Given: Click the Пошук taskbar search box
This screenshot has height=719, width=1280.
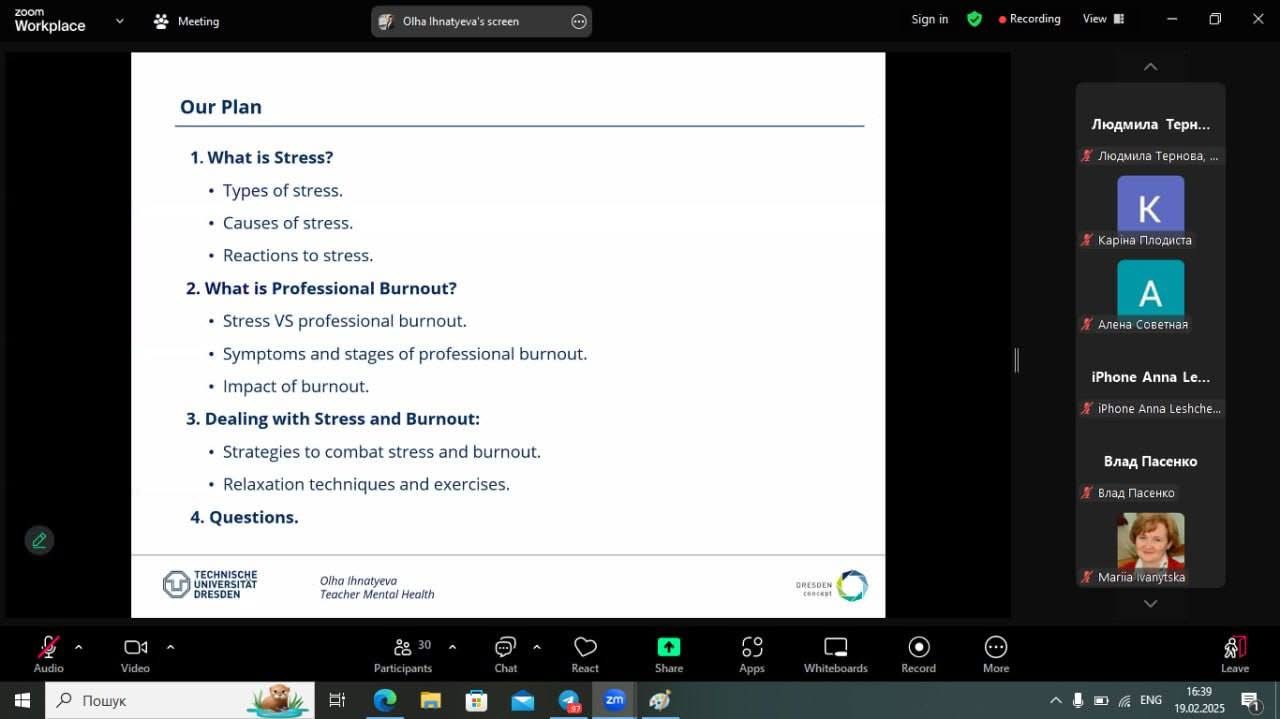Looking at the screenshot, I should (x=180, y=700).
